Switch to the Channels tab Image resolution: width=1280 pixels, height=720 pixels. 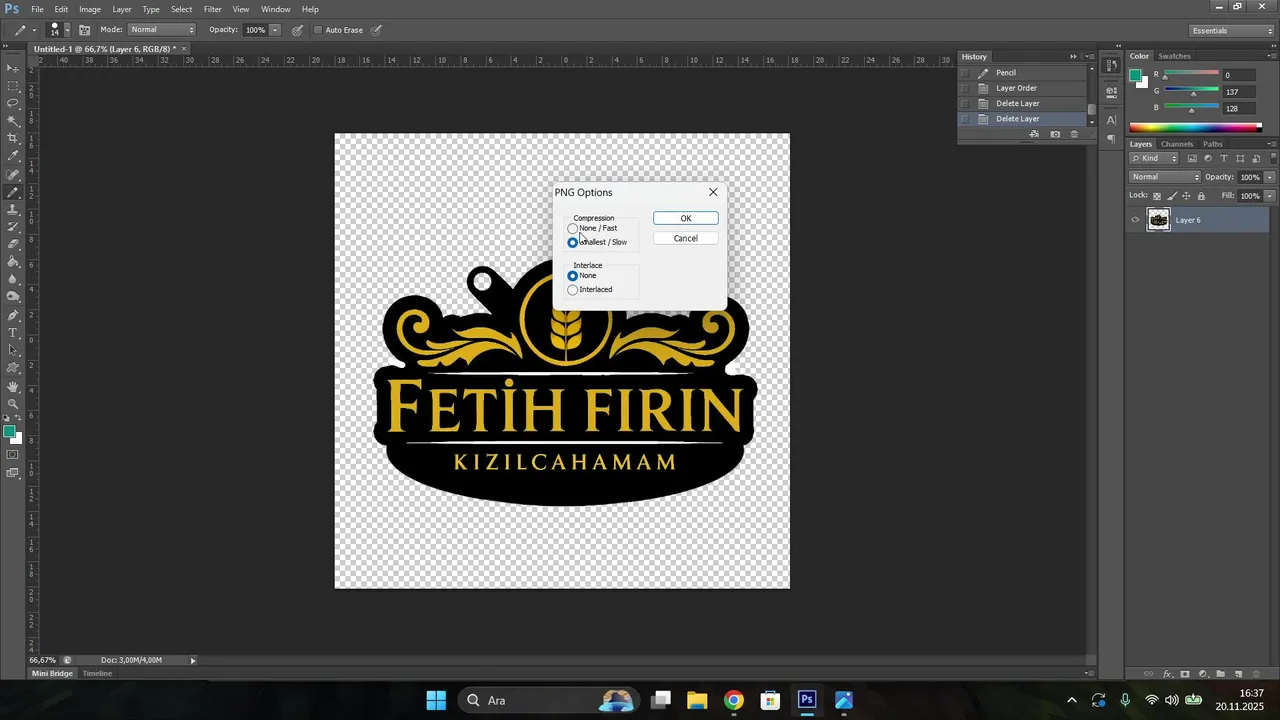point(1177,144)
